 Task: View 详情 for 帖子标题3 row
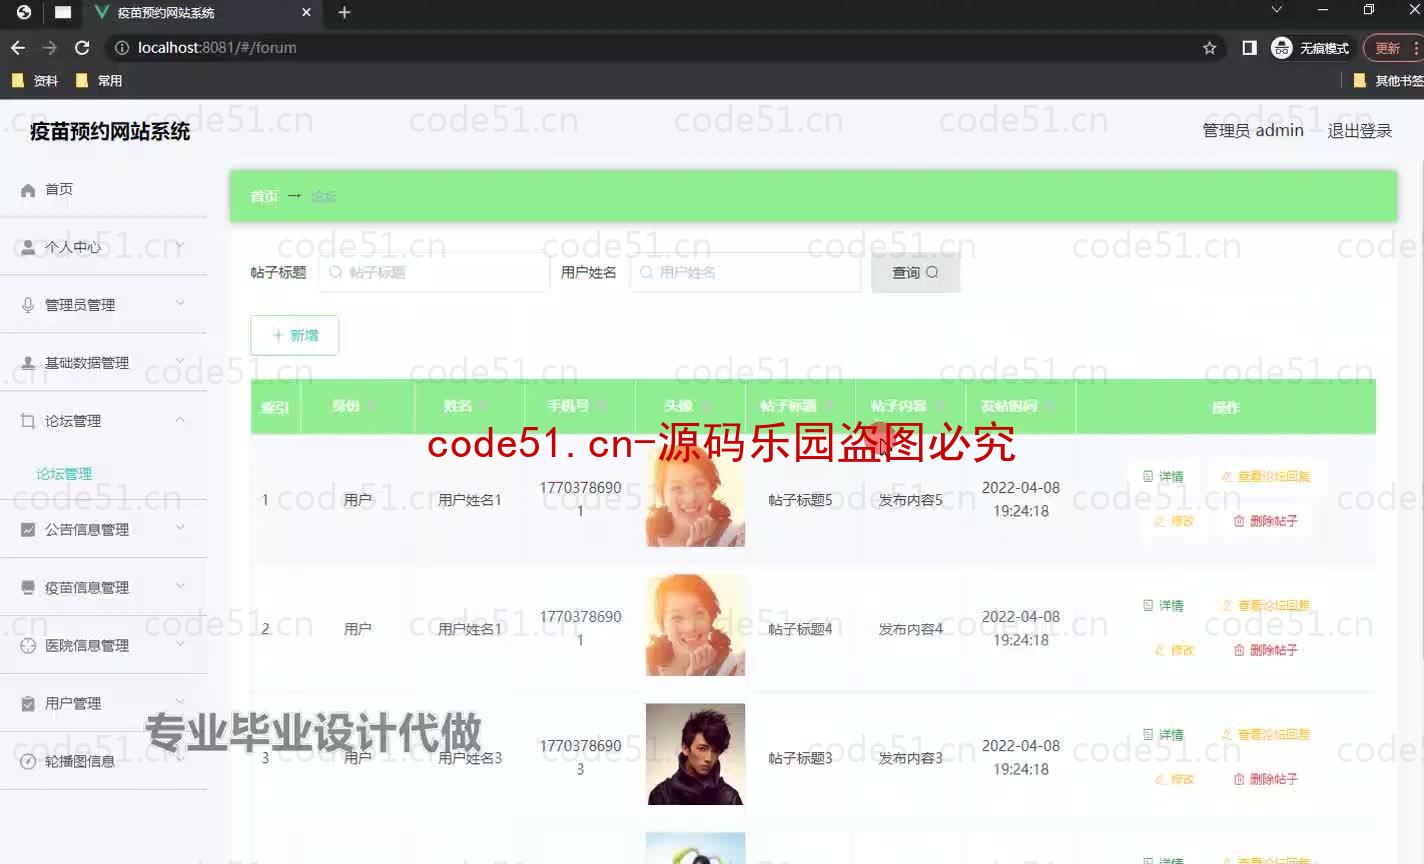[1163, 734]
